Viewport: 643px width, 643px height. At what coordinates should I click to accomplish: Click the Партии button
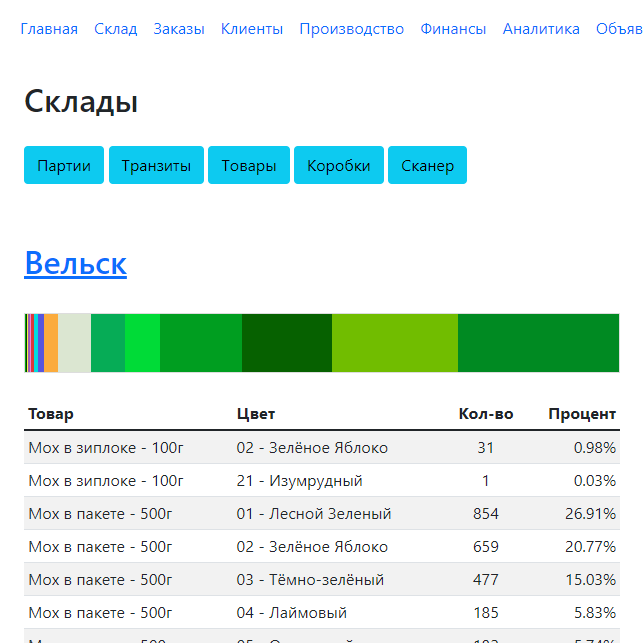64,166
